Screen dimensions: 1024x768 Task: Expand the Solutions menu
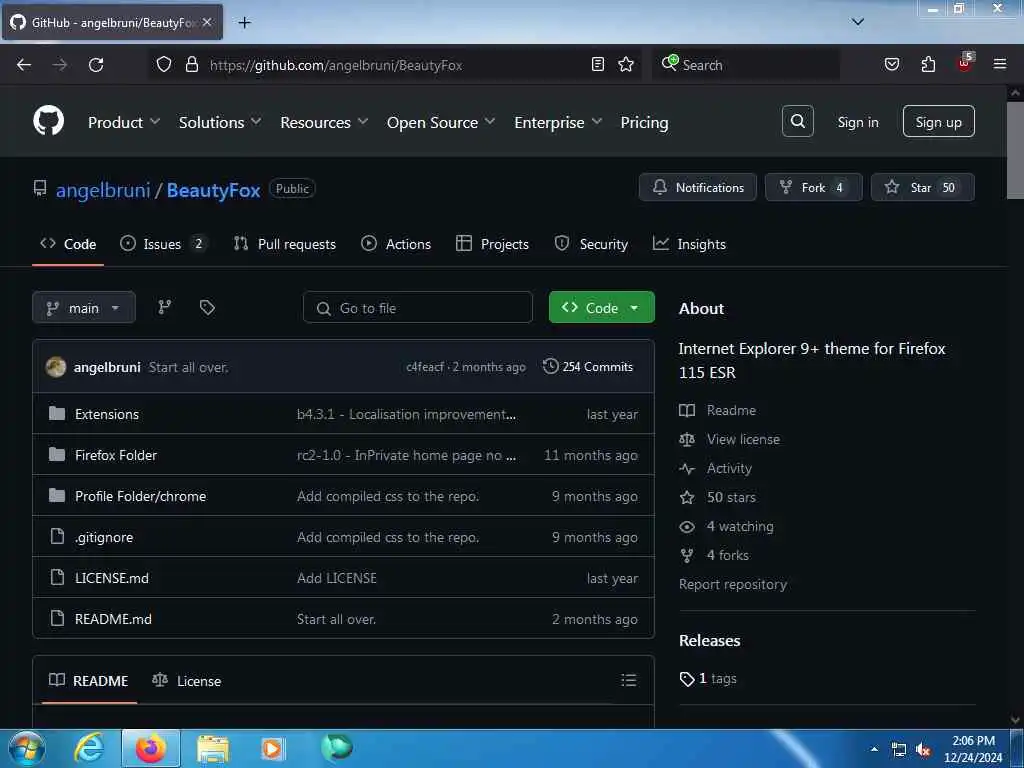219,122
